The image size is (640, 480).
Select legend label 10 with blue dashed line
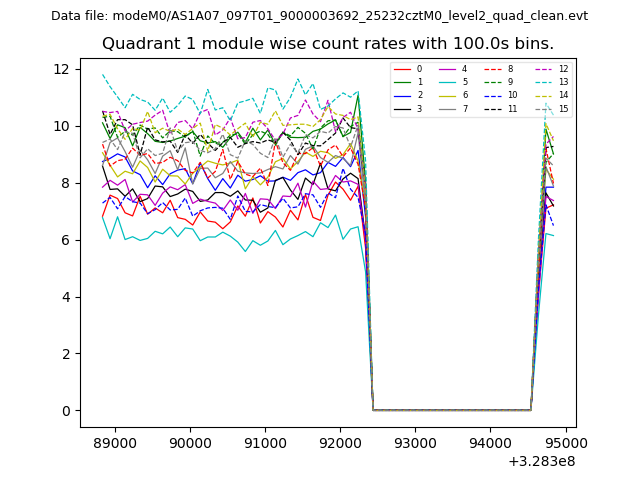point(512,95)
